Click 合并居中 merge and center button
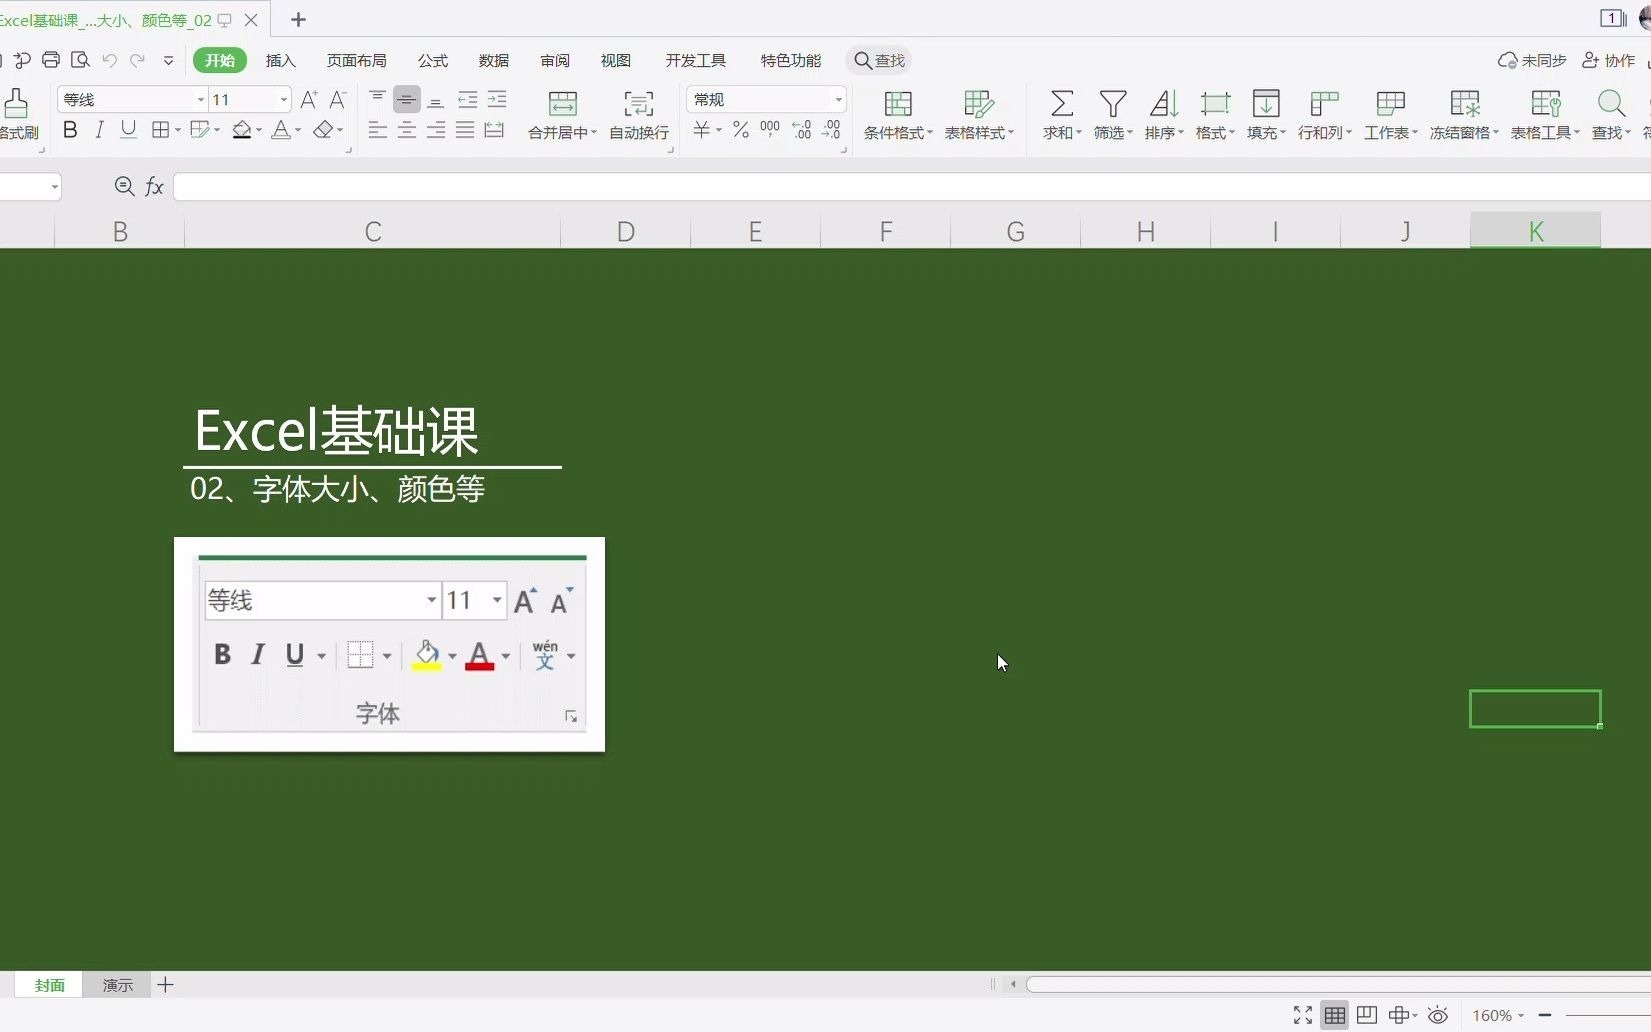 [562, 116]
